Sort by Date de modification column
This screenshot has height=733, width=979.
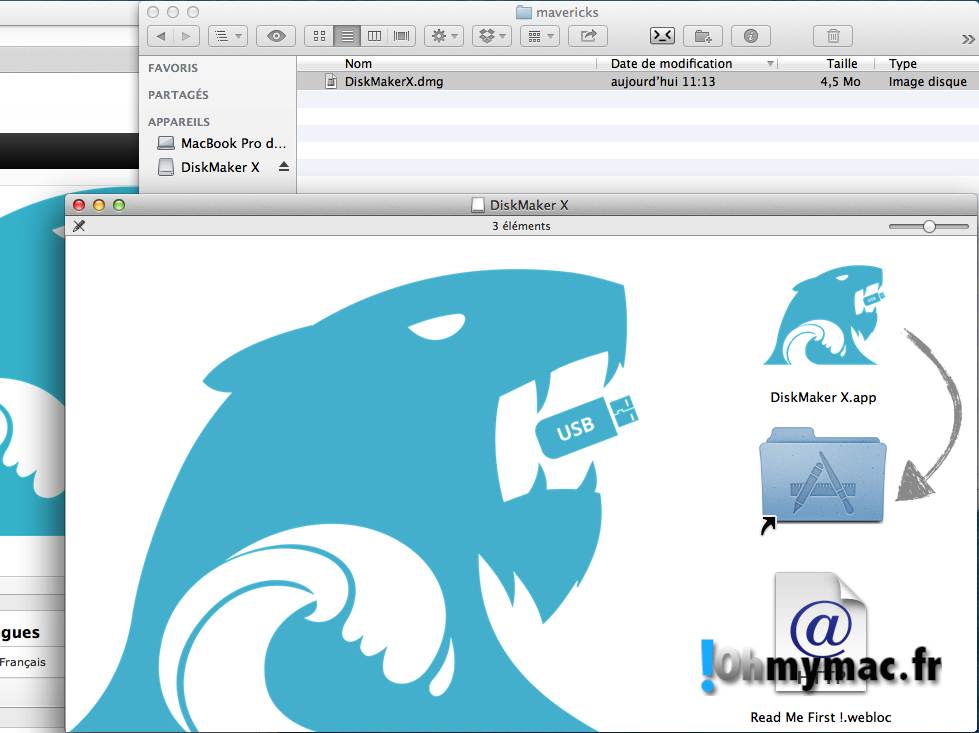coord(672,63)
